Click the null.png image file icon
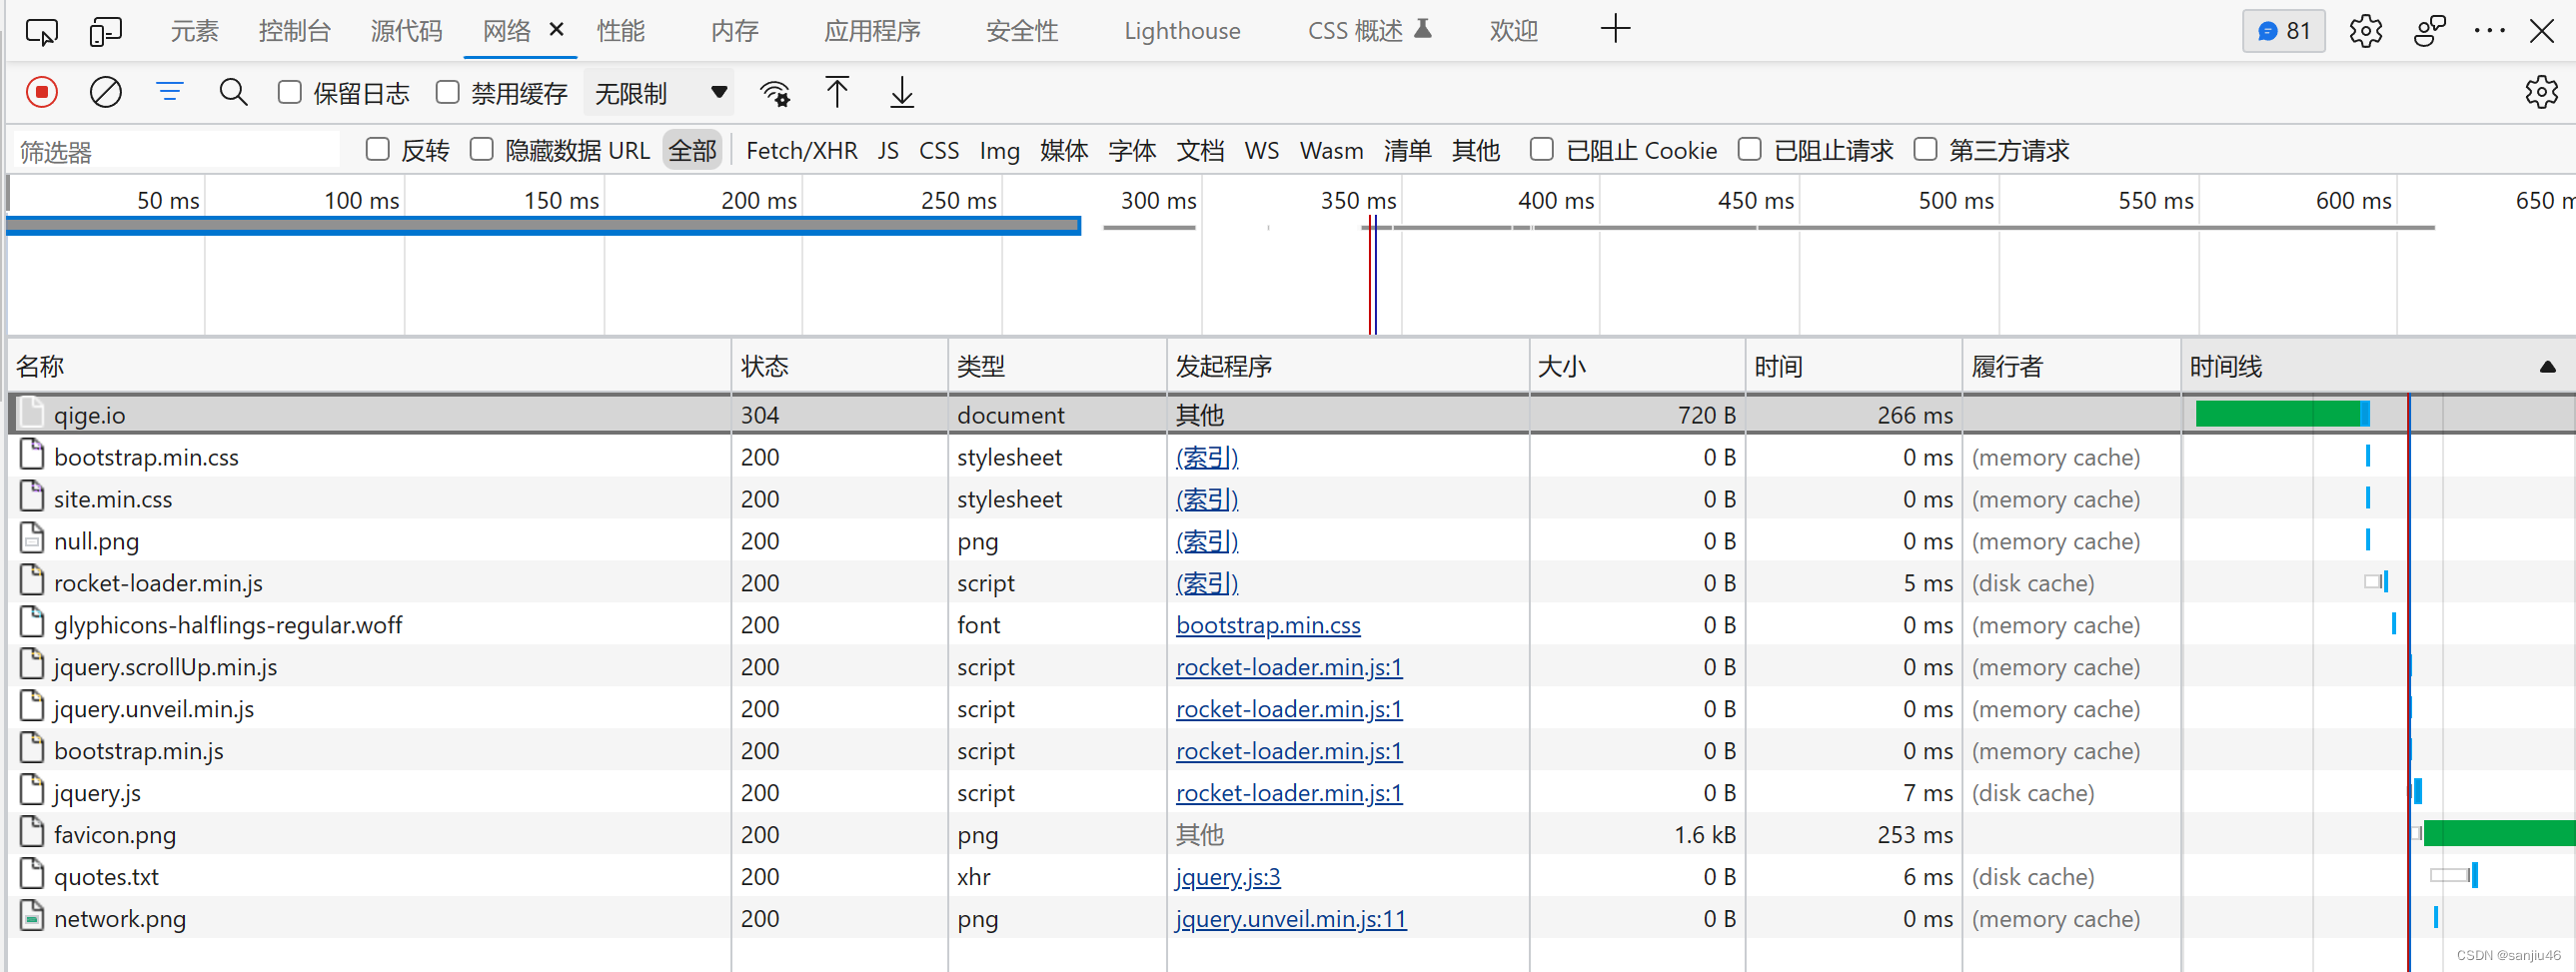2576x972 pixels. 32,540
